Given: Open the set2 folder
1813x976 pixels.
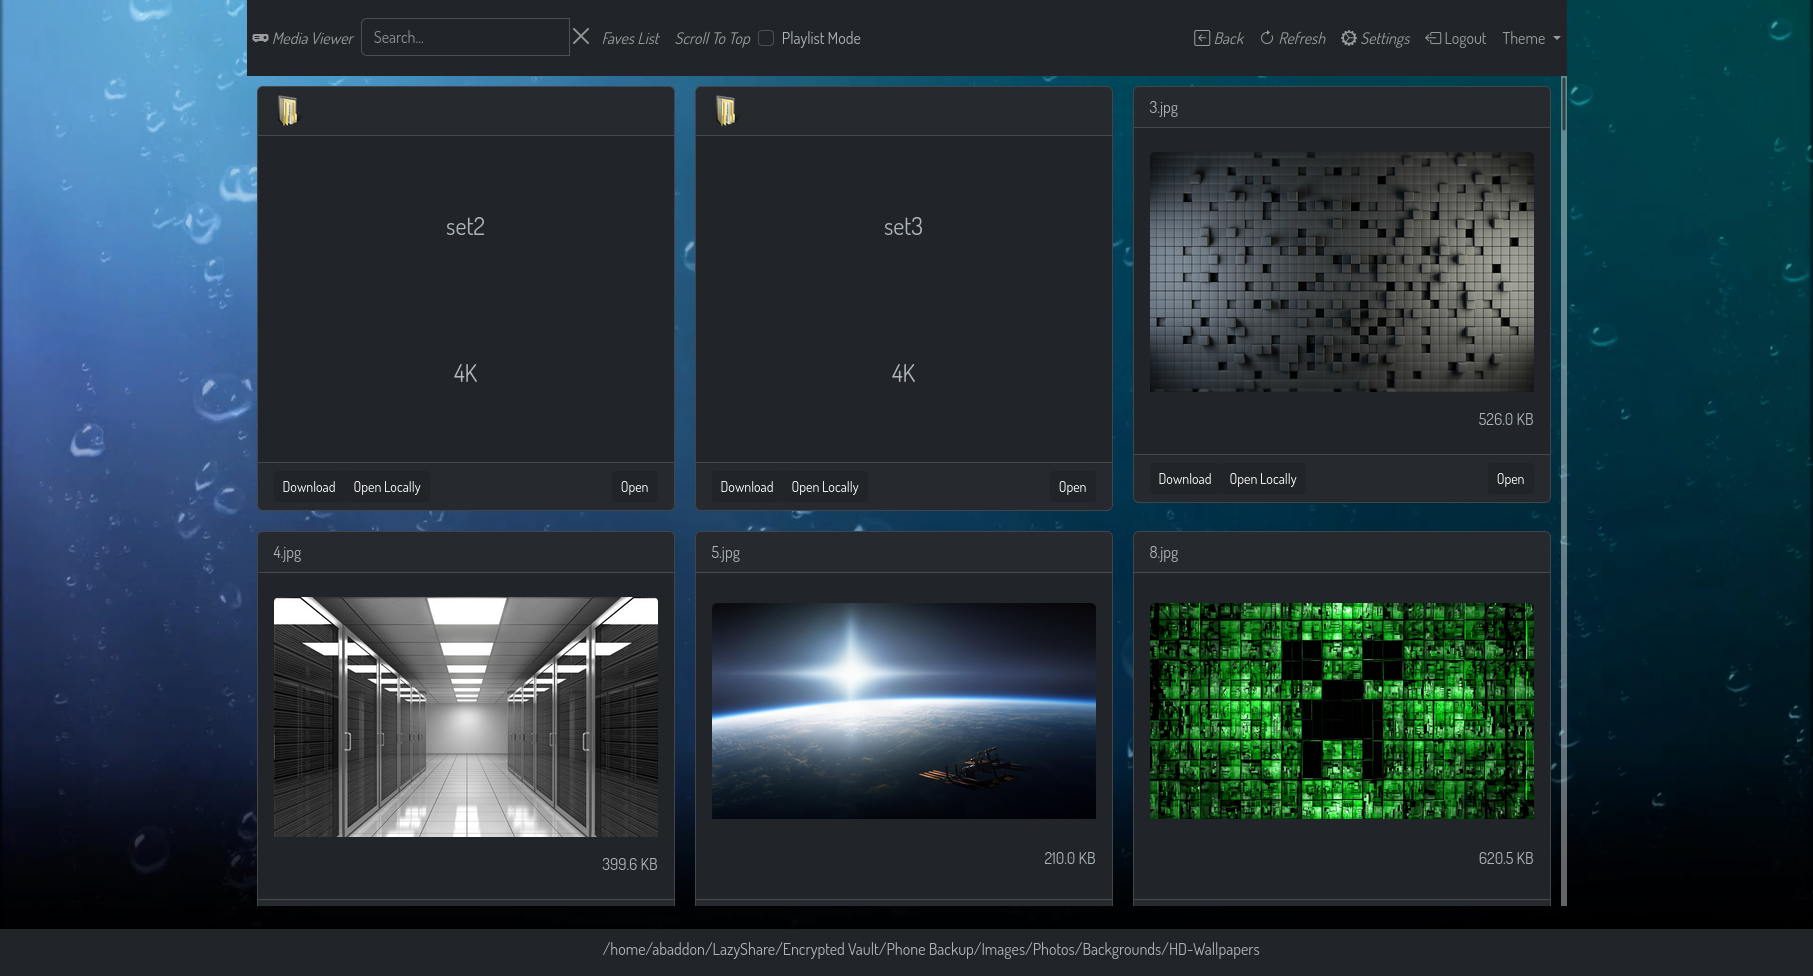Looking at the screenshot, I should [634, 487].
